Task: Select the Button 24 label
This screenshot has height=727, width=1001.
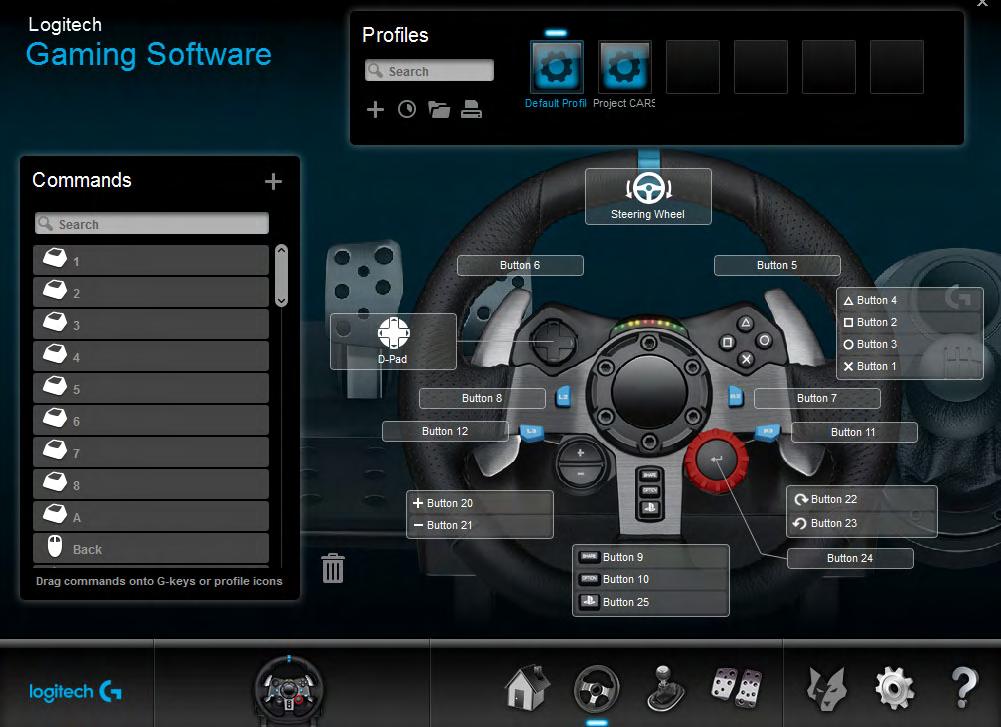Action: (x=850, y=558)
